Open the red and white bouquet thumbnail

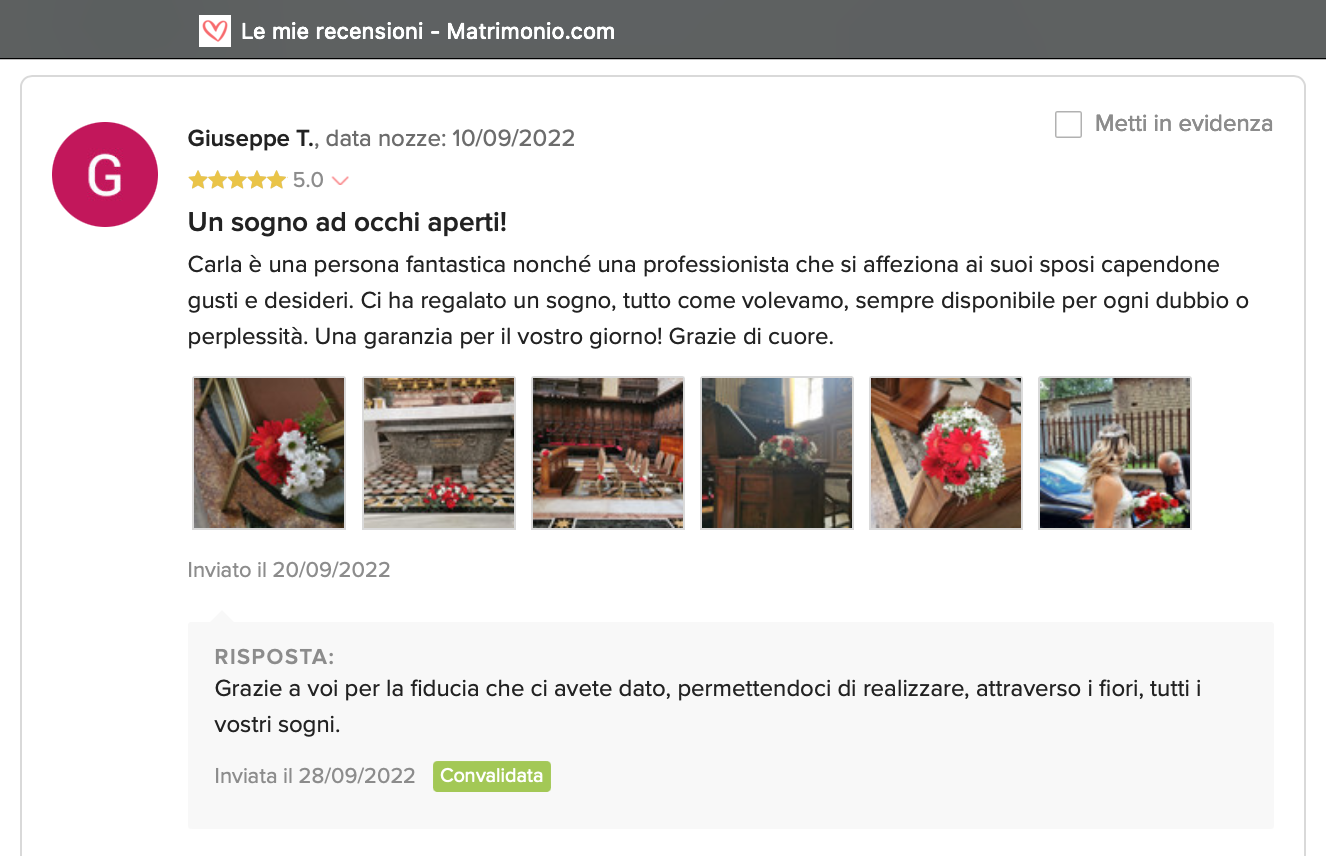pyautogui.click(x=269, y=453)
